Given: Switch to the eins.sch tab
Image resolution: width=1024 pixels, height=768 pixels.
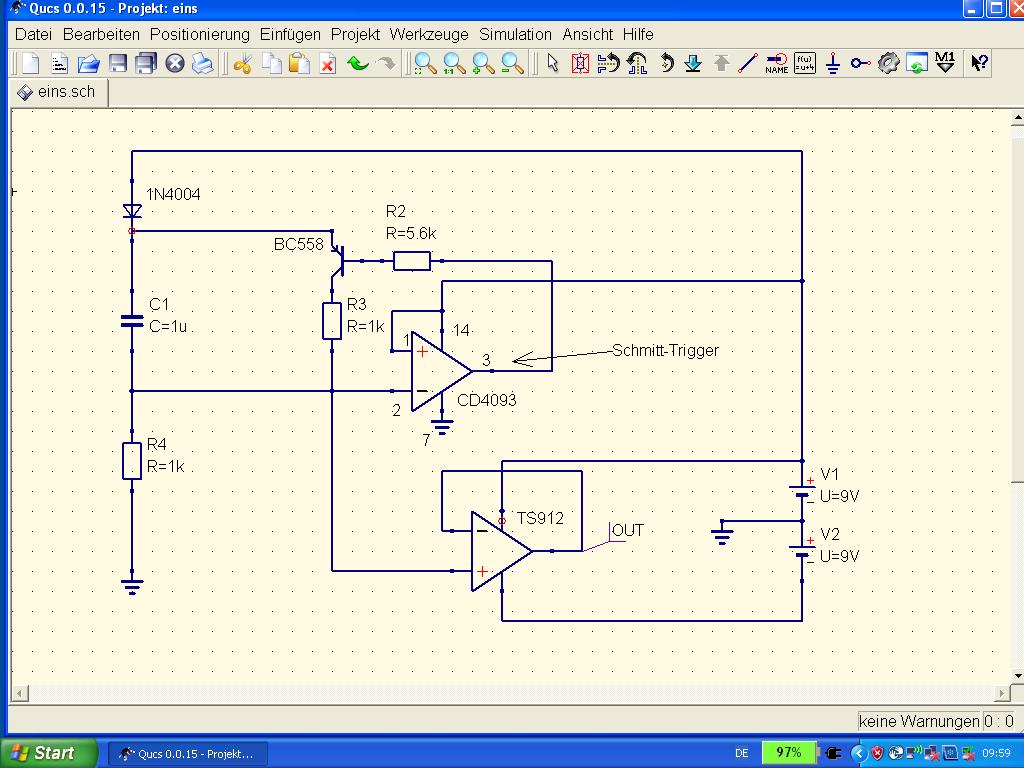Looking at the screenshot, I should (x=58, y=92).
